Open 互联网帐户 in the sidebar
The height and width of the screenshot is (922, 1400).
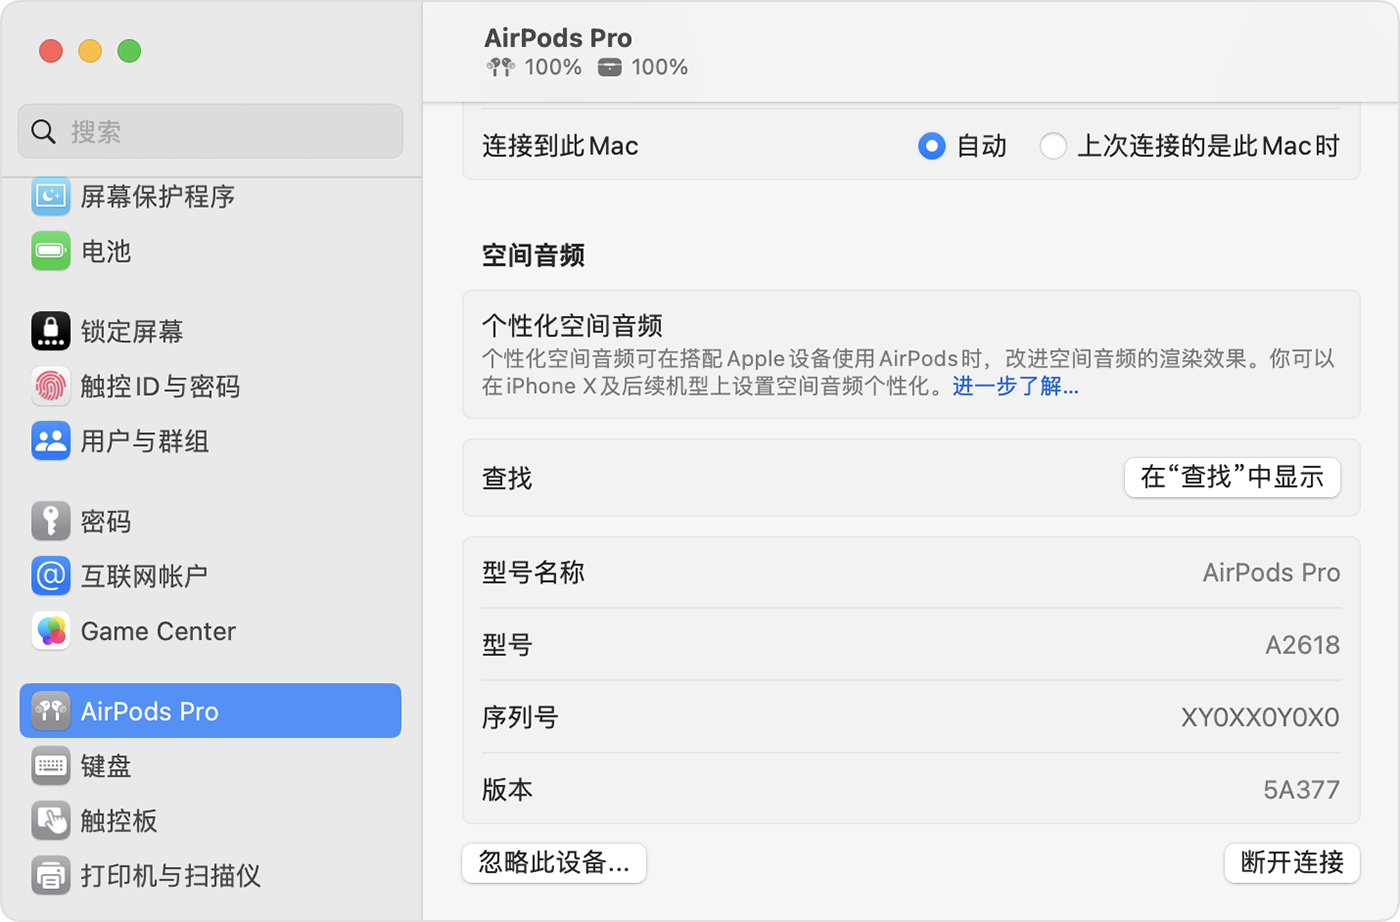pos(210,576)
